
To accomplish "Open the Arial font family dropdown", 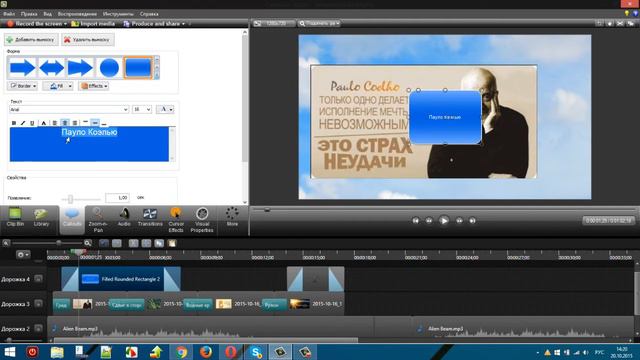I will pos(69,109).
